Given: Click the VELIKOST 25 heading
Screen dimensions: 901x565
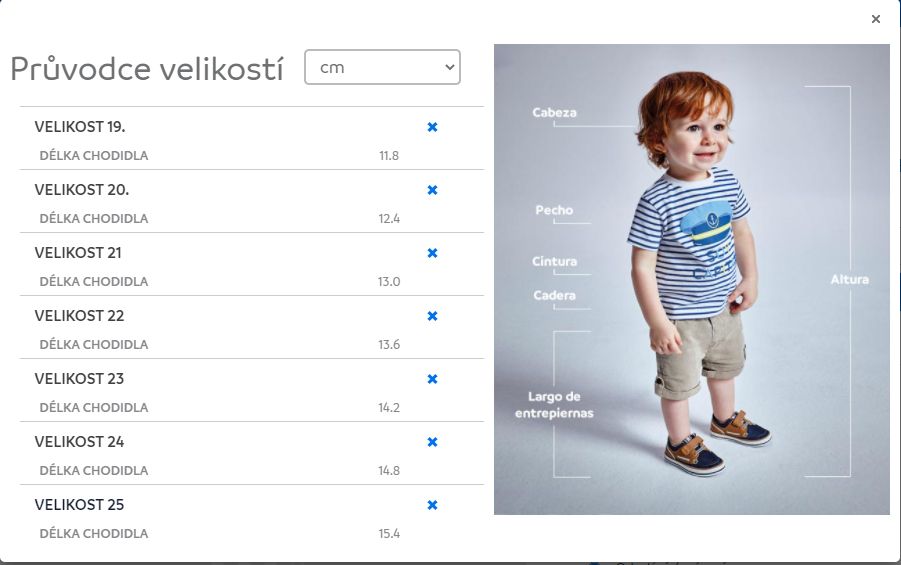Looking at the screenshot, I should (79, 505).
